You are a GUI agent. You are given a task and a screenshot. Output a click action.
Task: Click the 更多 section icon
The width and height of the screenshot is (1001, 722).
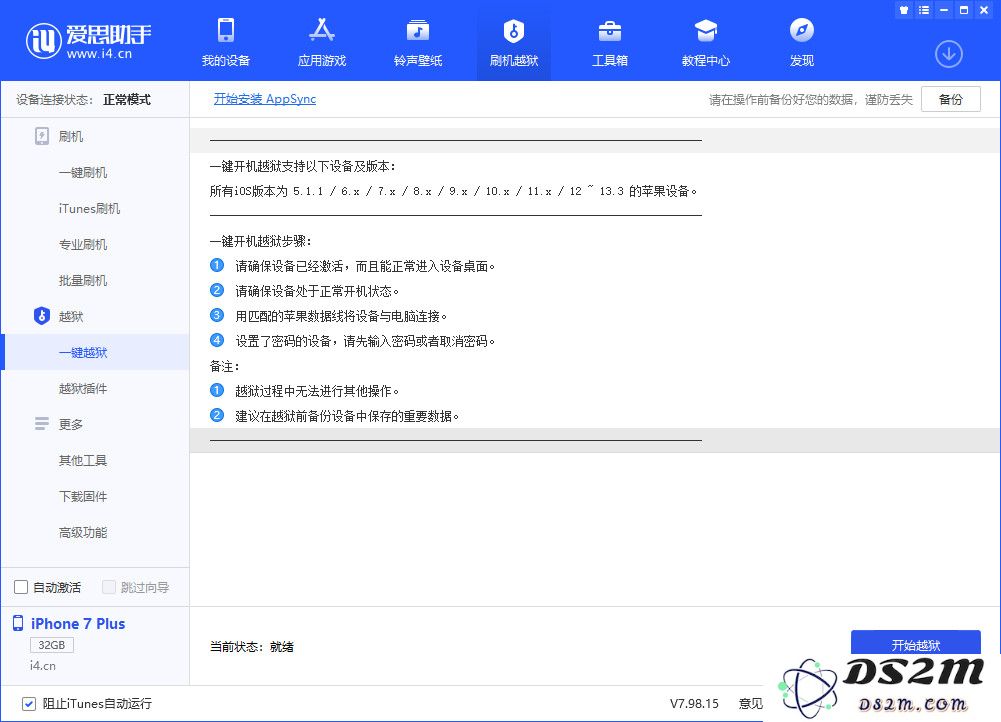[41, 424]
